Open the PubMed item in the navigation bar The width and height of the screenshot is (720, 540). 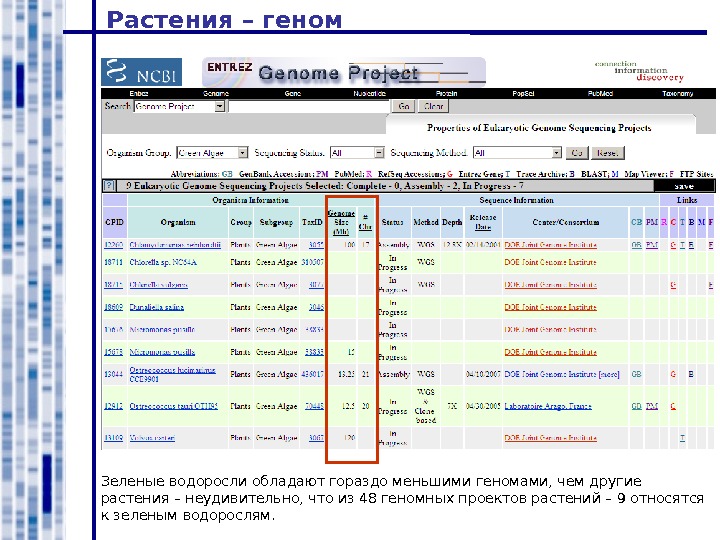pos(600,93)
